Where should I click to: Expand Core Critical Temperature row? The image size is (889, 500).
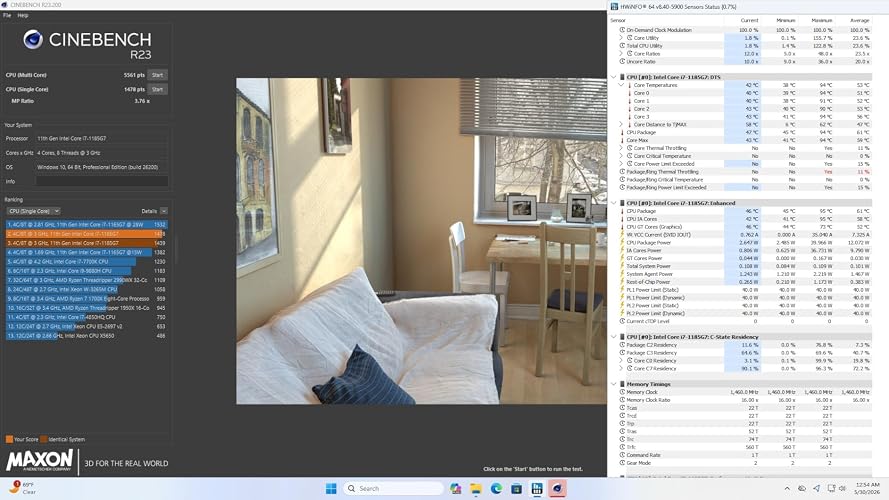[x=621, y=156]
